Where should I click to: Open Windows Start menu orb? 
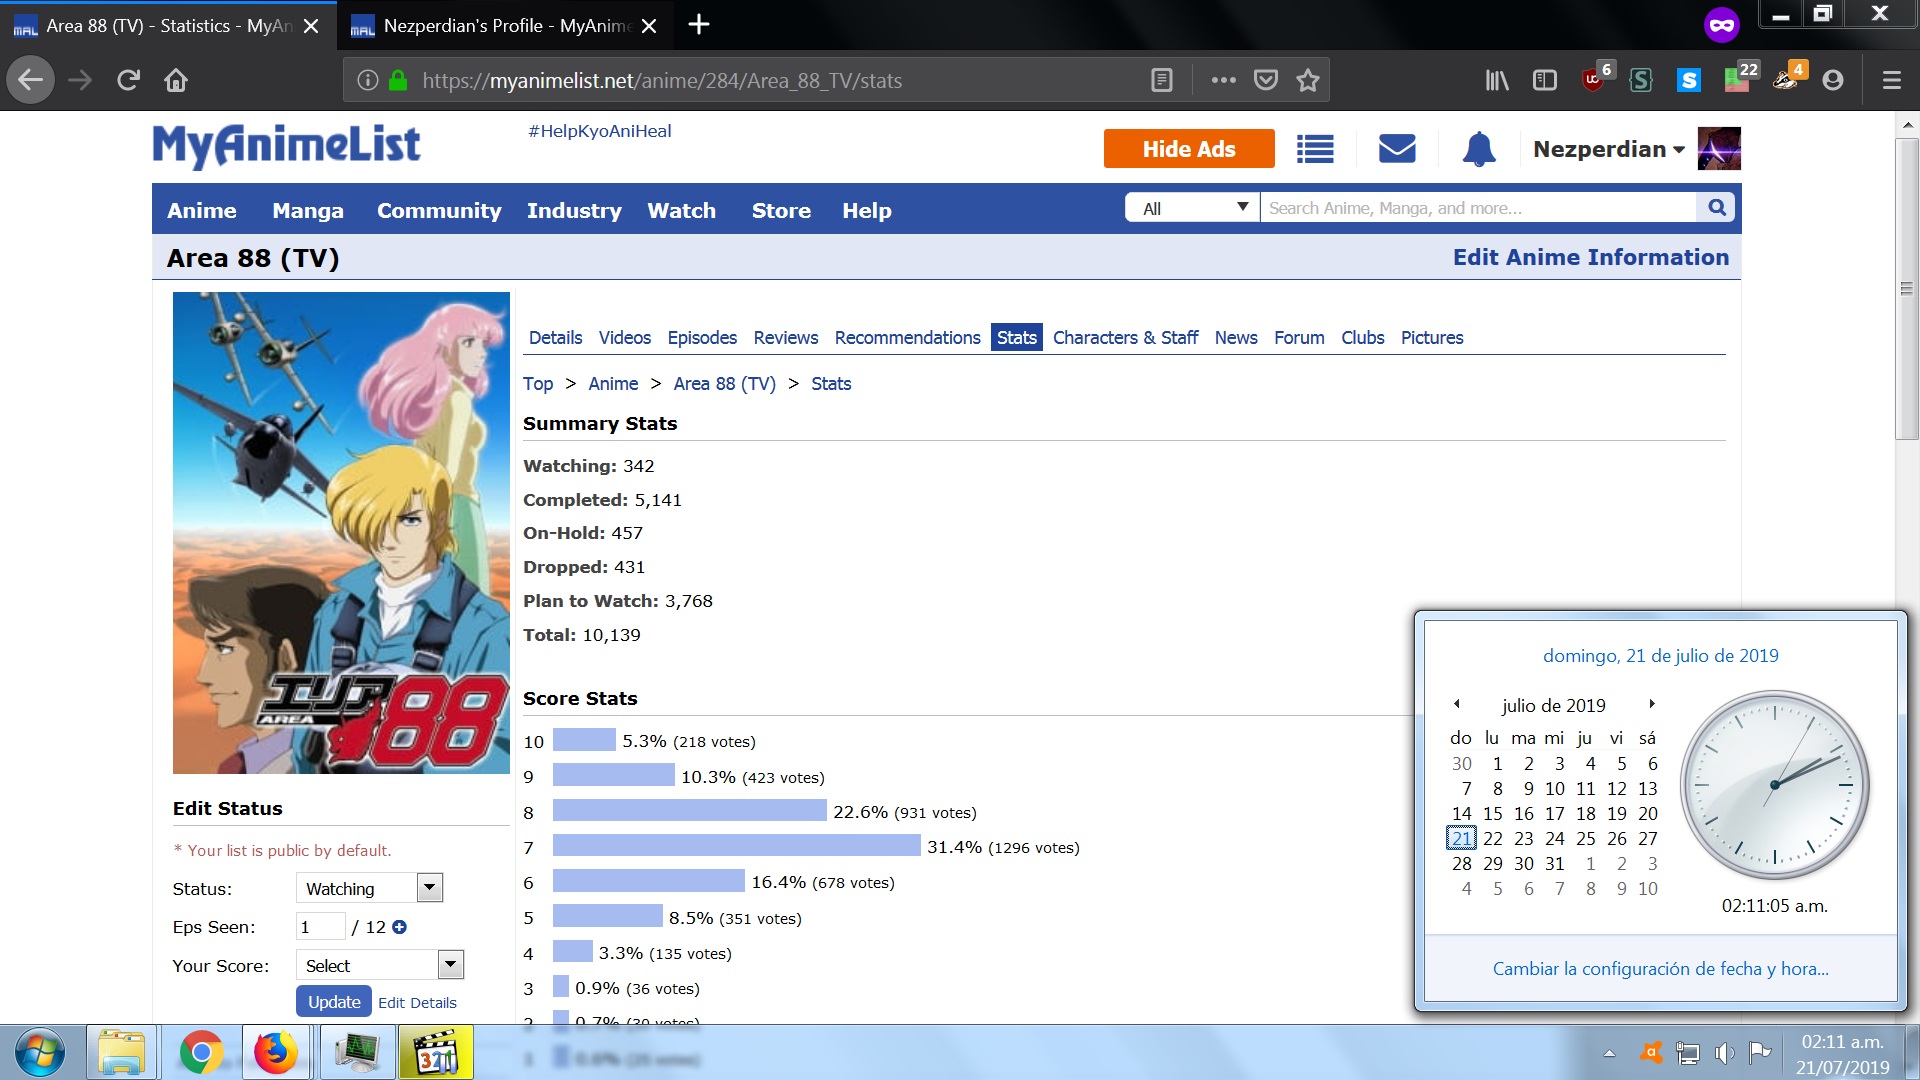click(39, 1053)
